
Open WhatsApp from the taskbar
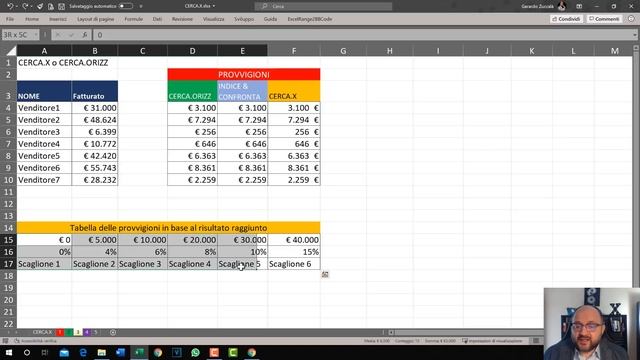pyautogui.click(x=196, y=352)
